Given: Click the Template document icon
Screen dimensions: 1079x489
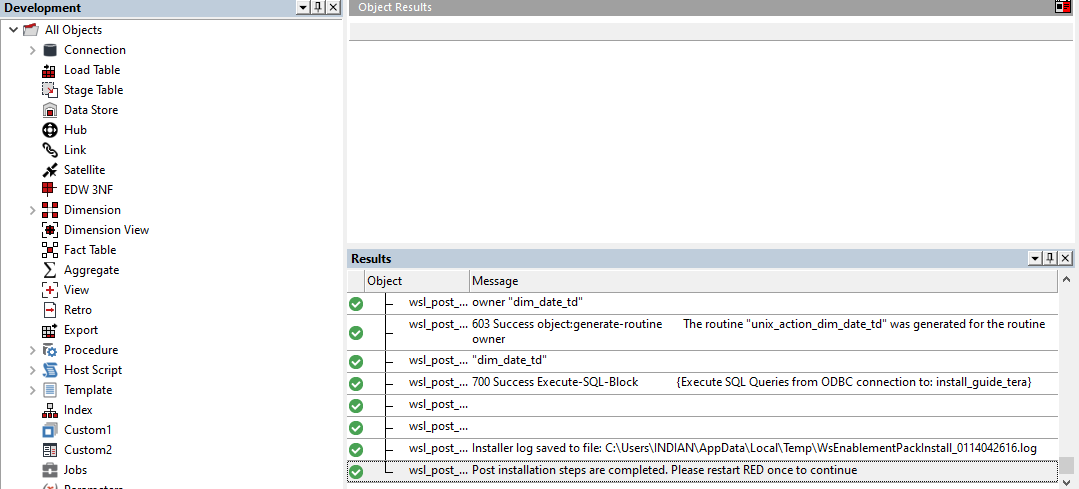Looking at the screenshot, I should point(50,389).
